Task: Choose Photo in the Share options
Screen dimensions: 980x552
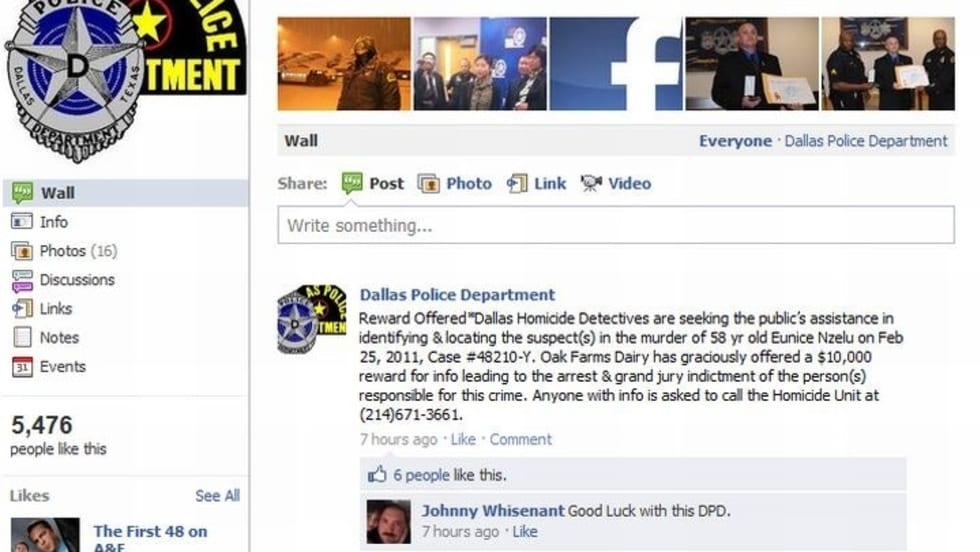Action: pos(469,183)
